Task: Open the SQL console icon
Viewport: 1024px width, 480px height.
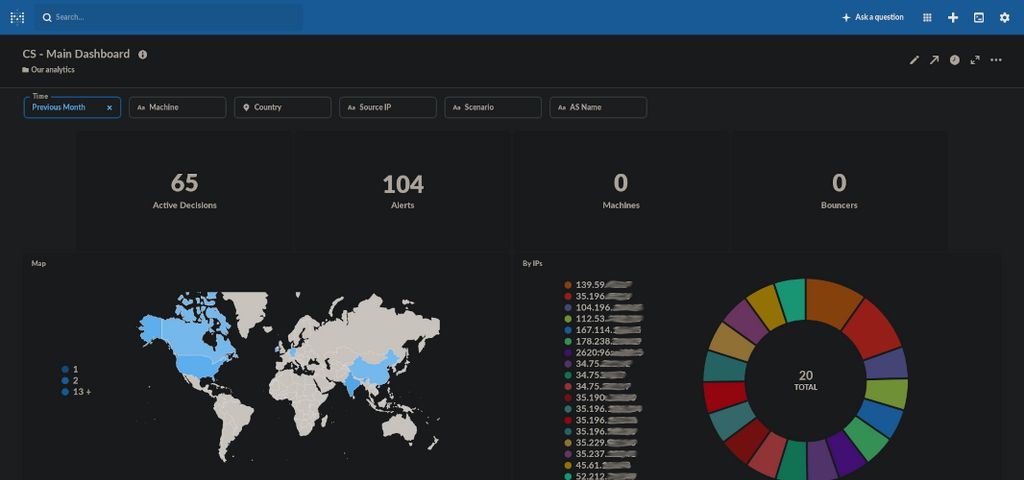Action: tap(979, 18)
